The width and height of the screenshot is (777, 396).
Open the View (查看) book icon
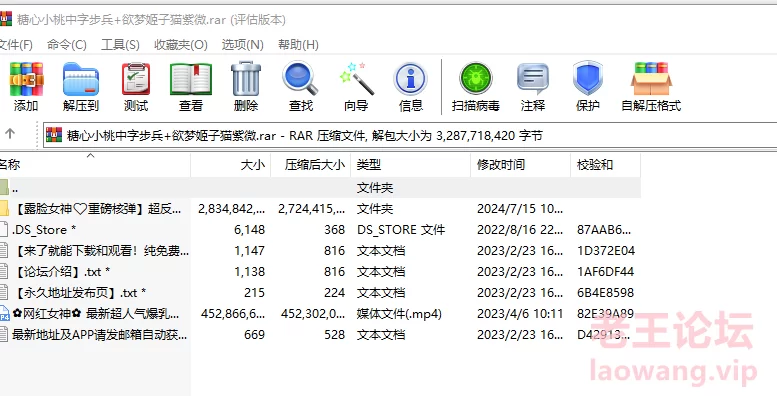click(x=191, y=79)
